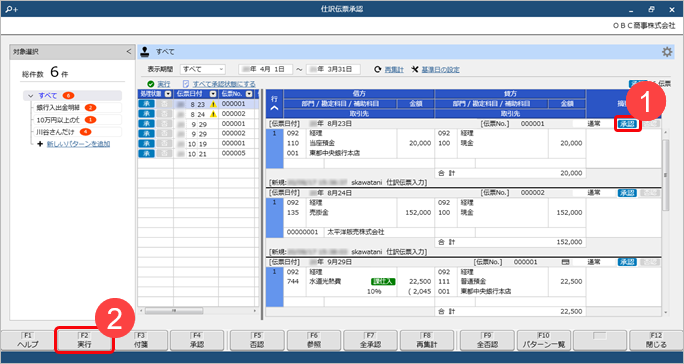Open settings via the gear icon
This screenshot has height=364, width=684.
pyautogui.click(x=667, y=52)
